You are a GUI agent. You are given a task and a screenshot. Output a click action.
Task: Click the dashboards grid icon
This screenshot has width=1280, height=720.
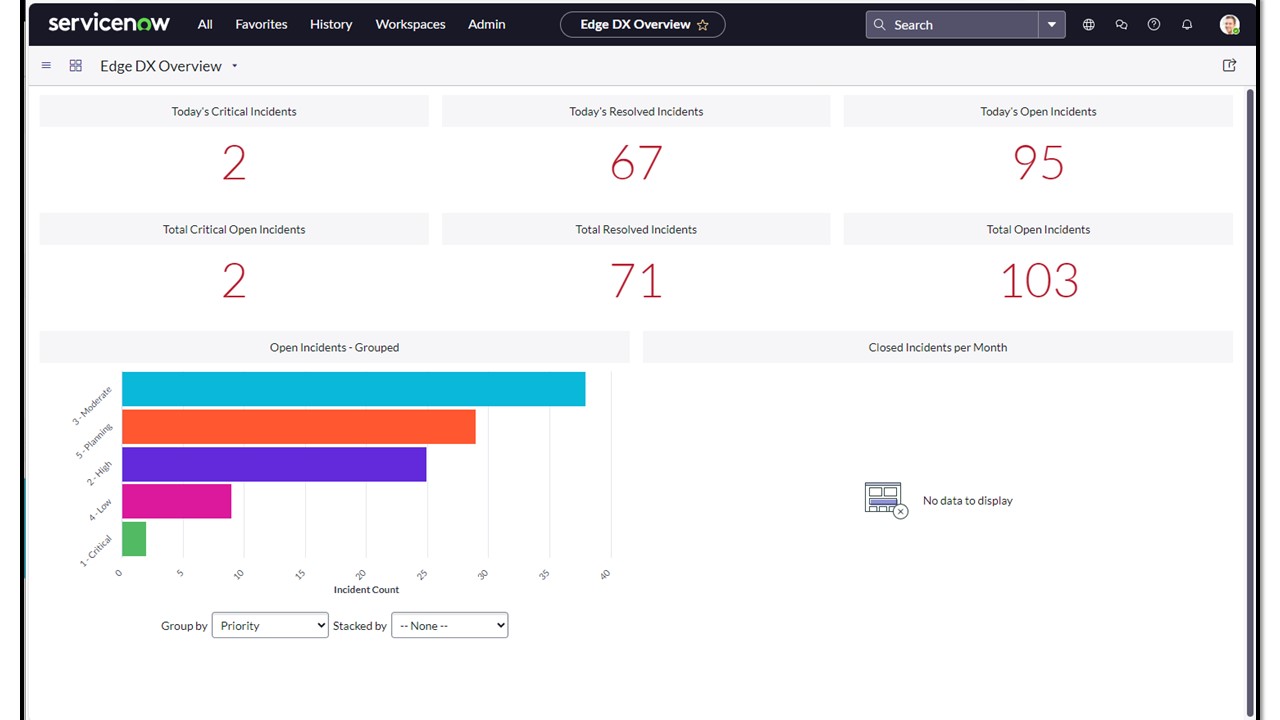coord(75,66)
